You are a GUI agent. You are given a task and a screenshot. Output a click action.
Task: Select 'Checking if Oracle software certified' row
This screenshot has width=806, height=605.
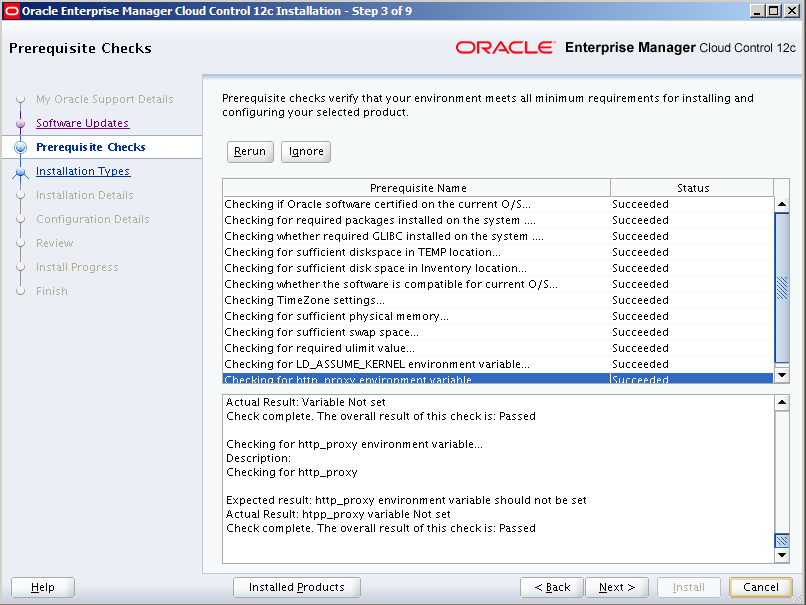(498, 205)
